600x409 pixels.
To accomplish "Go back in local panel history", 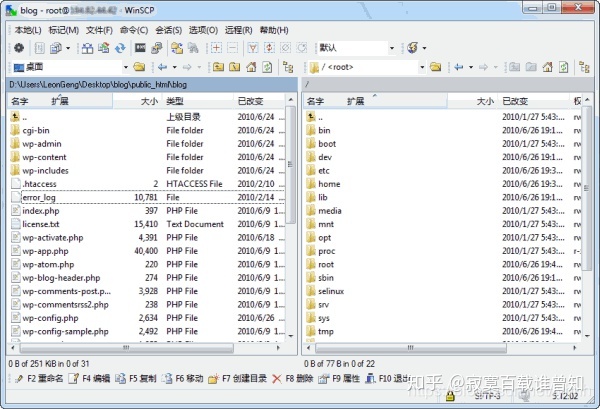I will pyautogui.click(x=163, y=67).
